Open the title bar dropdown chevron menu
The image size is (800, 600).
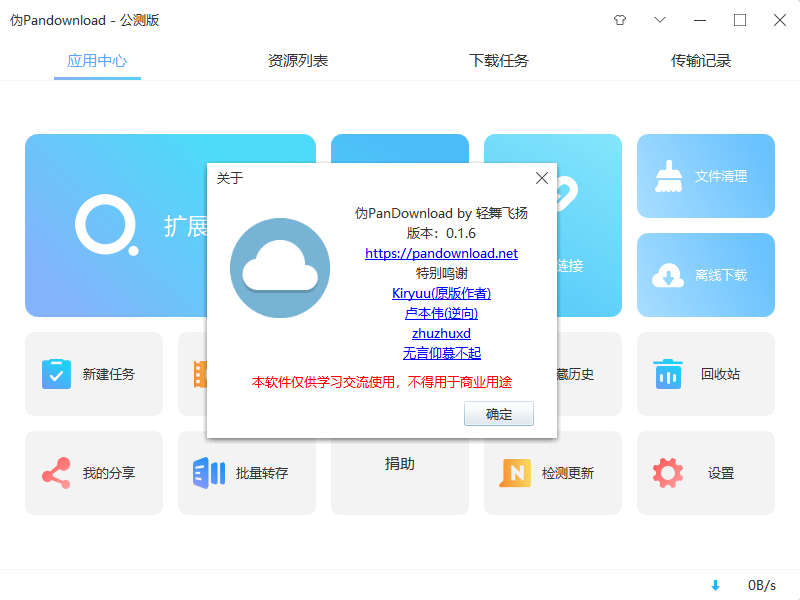(660, 20)
